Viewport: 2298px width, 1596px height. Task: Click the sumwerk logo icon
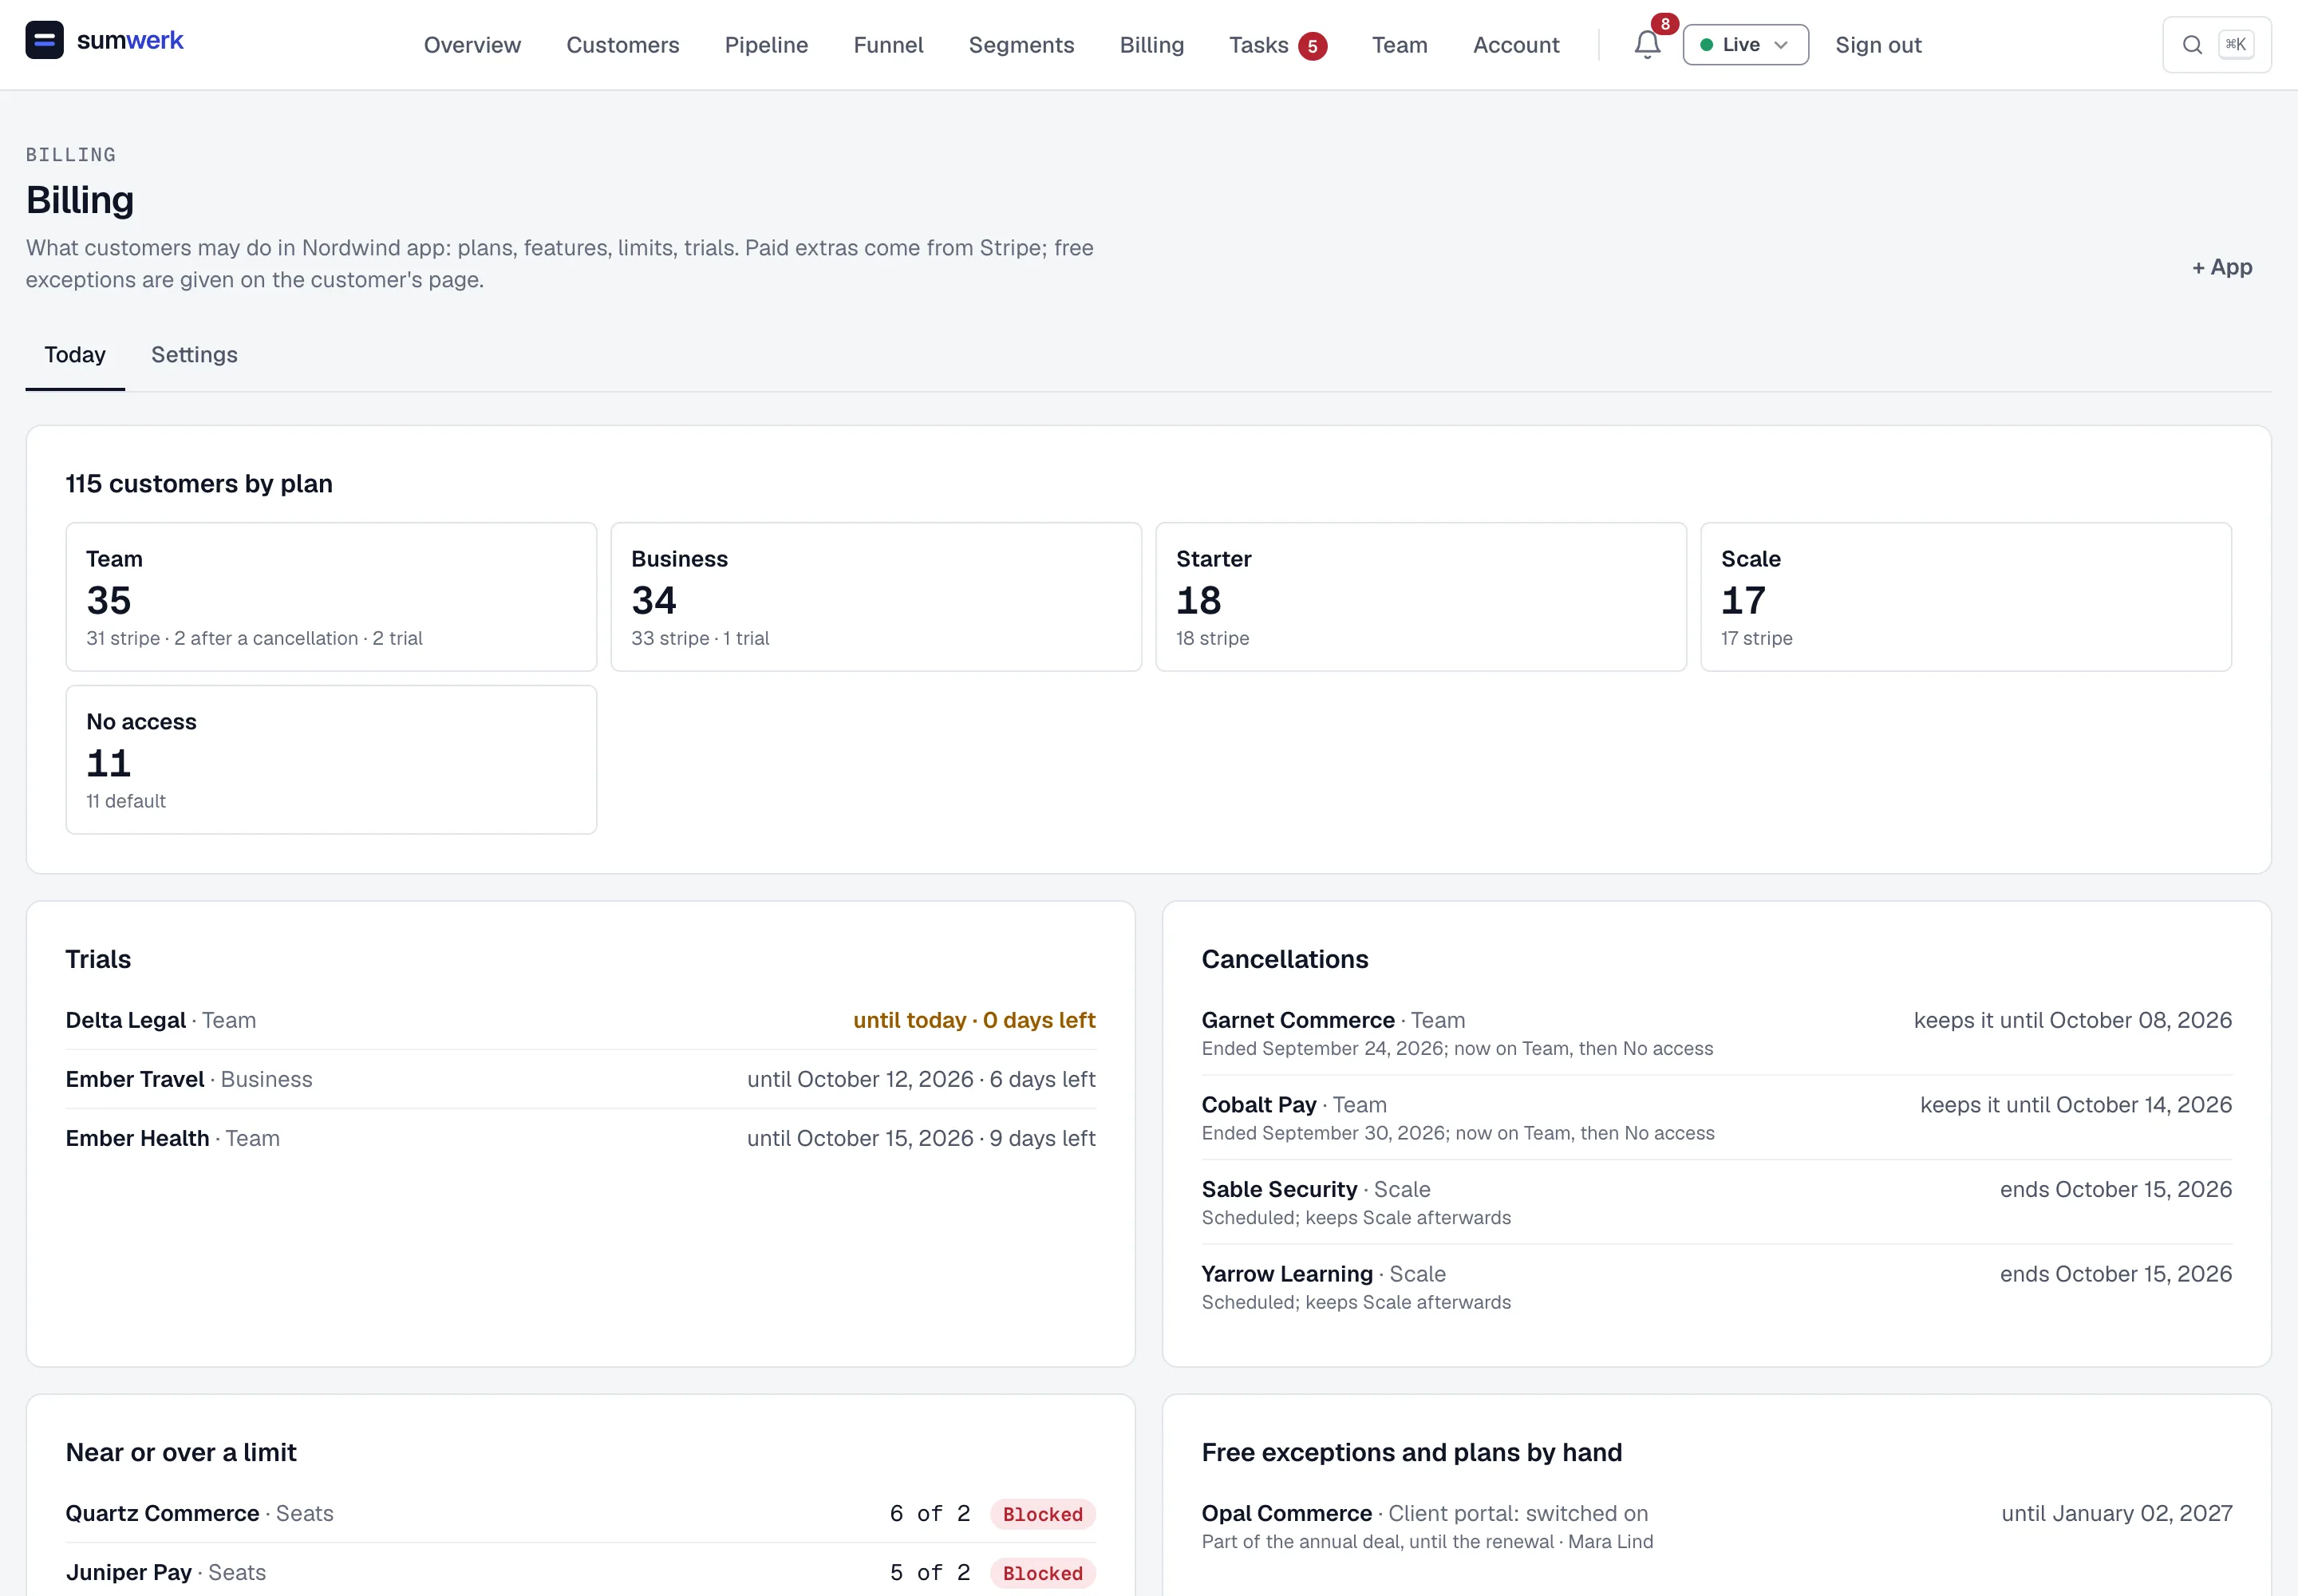[x=44, y=41]
